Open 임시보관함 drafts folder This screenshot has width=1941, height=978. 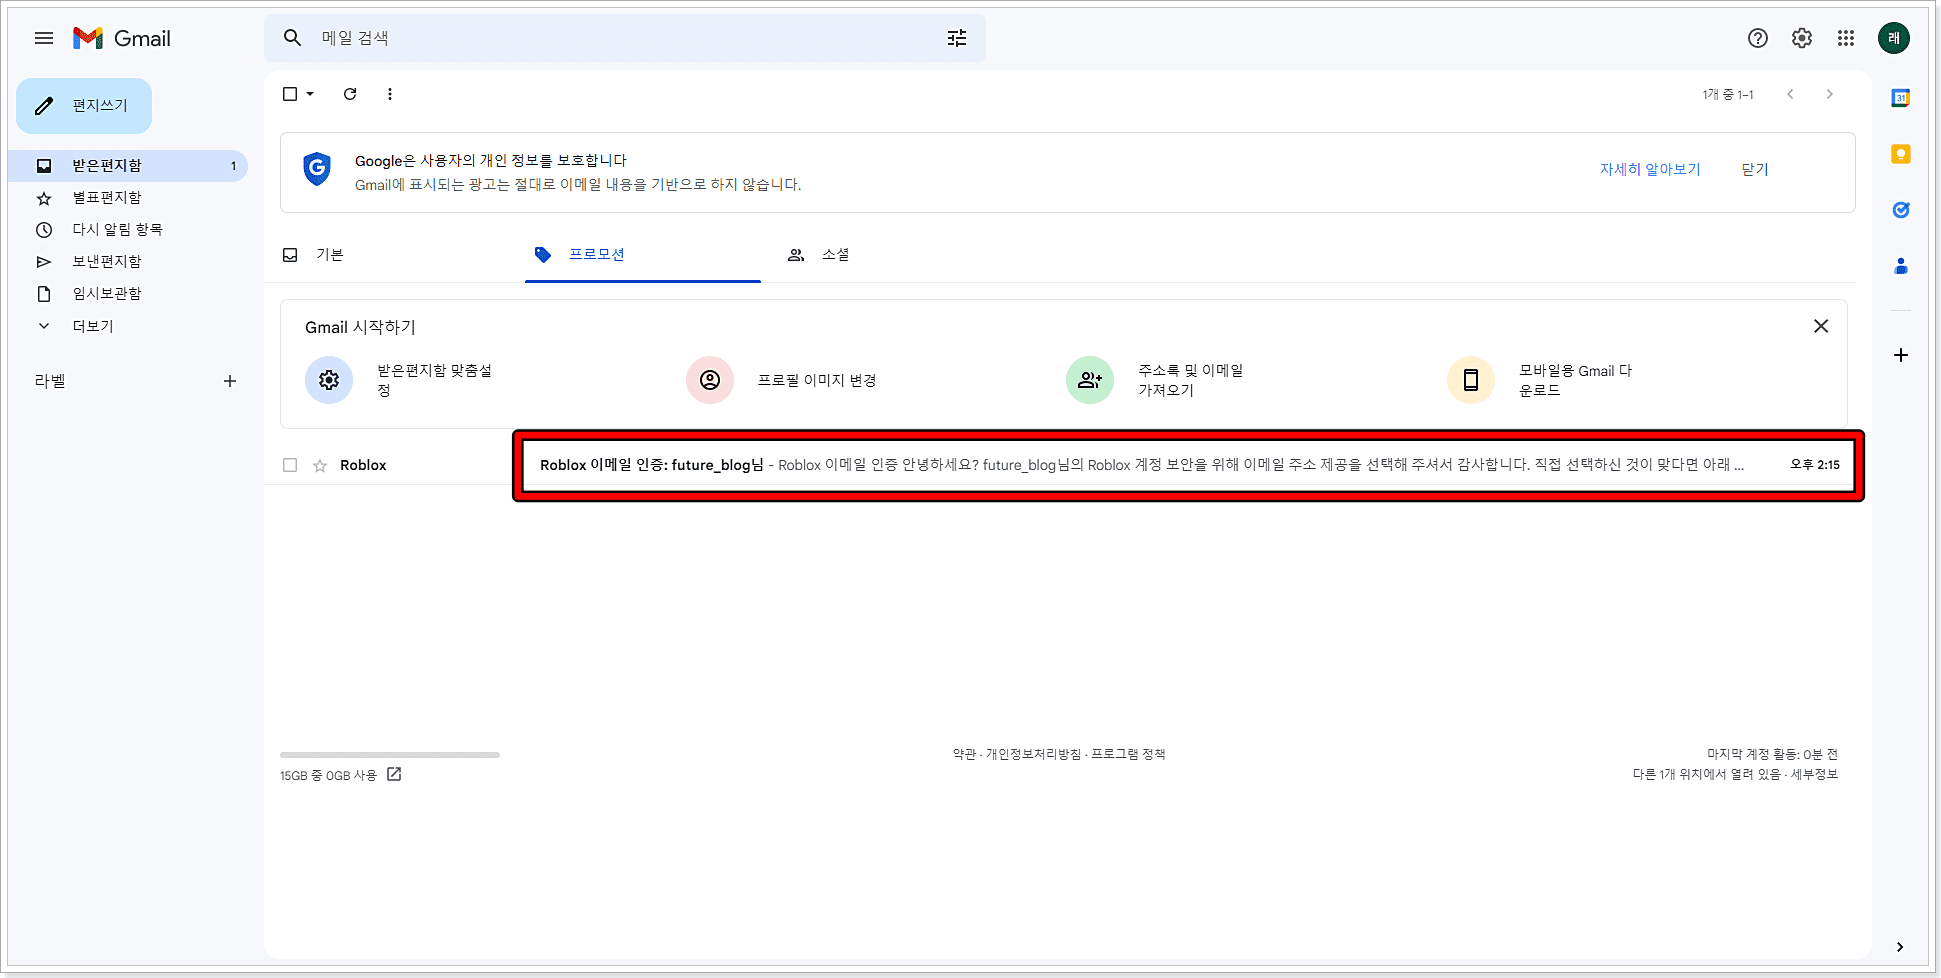44,293
